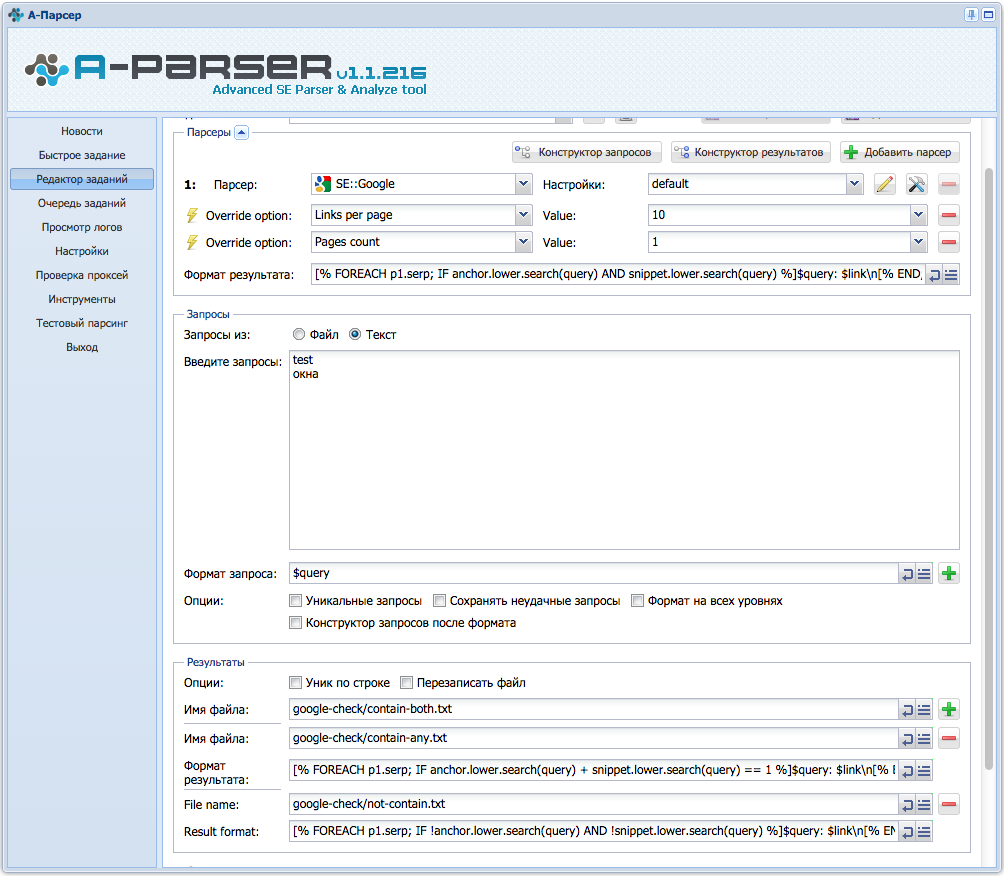
Task: Click Добавить парсер button
Action: pos(900,152)
